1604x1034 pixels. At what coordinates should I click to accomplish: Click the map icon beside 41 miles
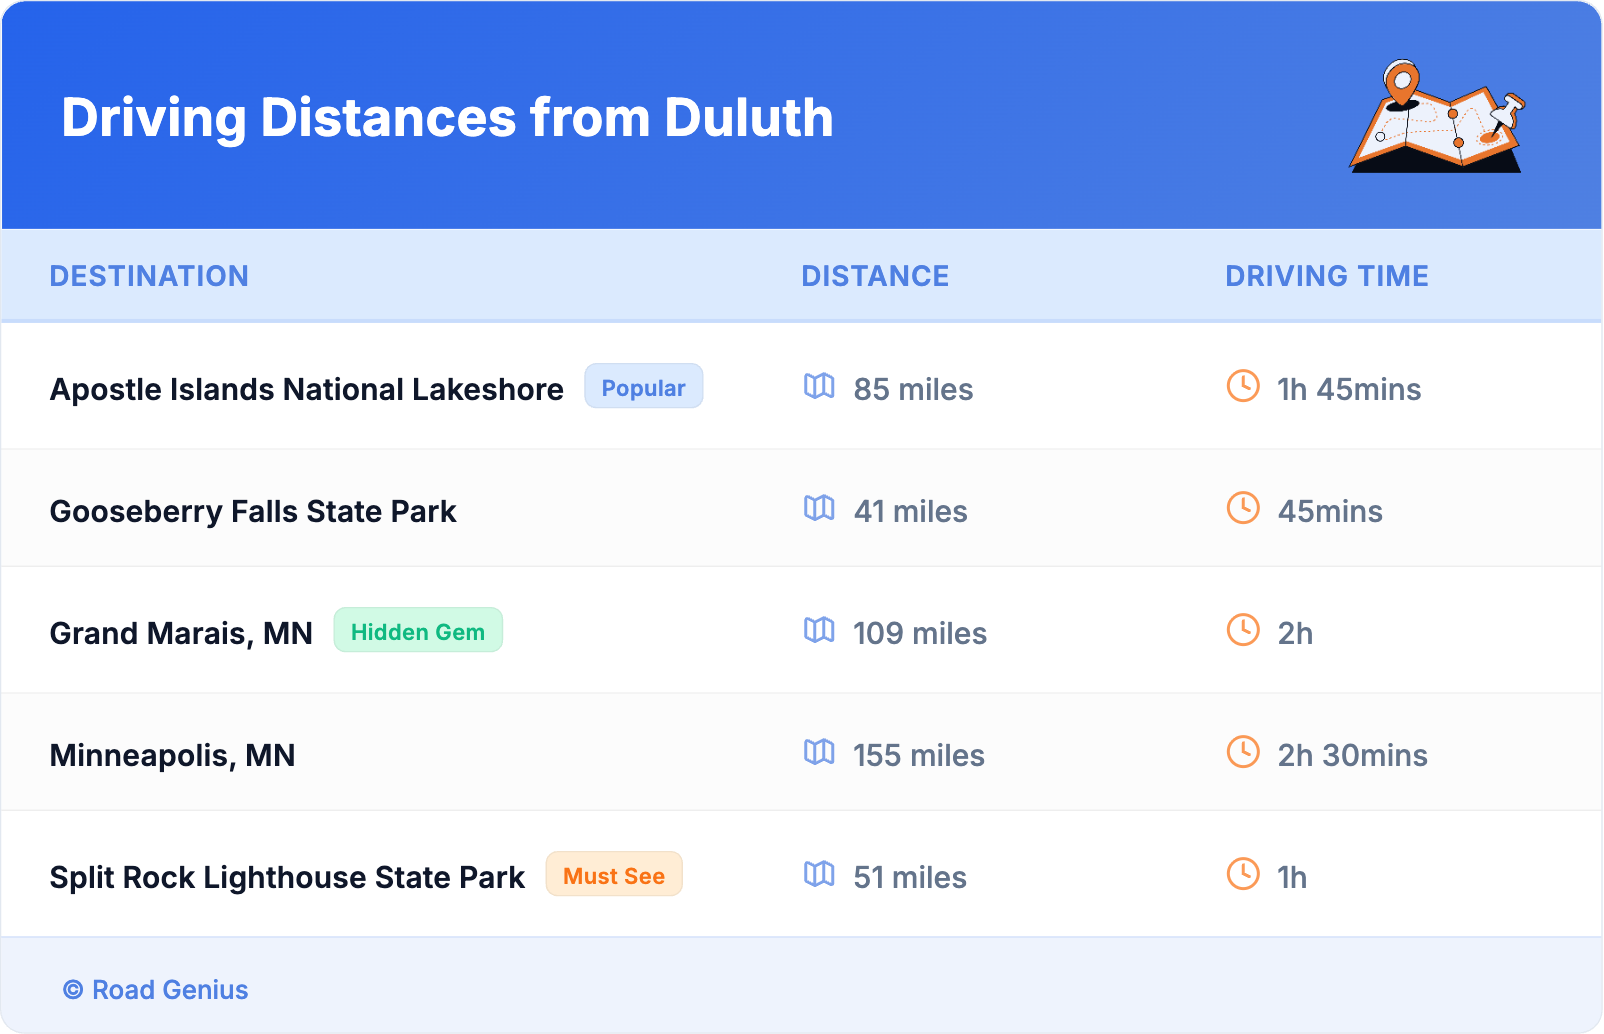click(819, 509)
